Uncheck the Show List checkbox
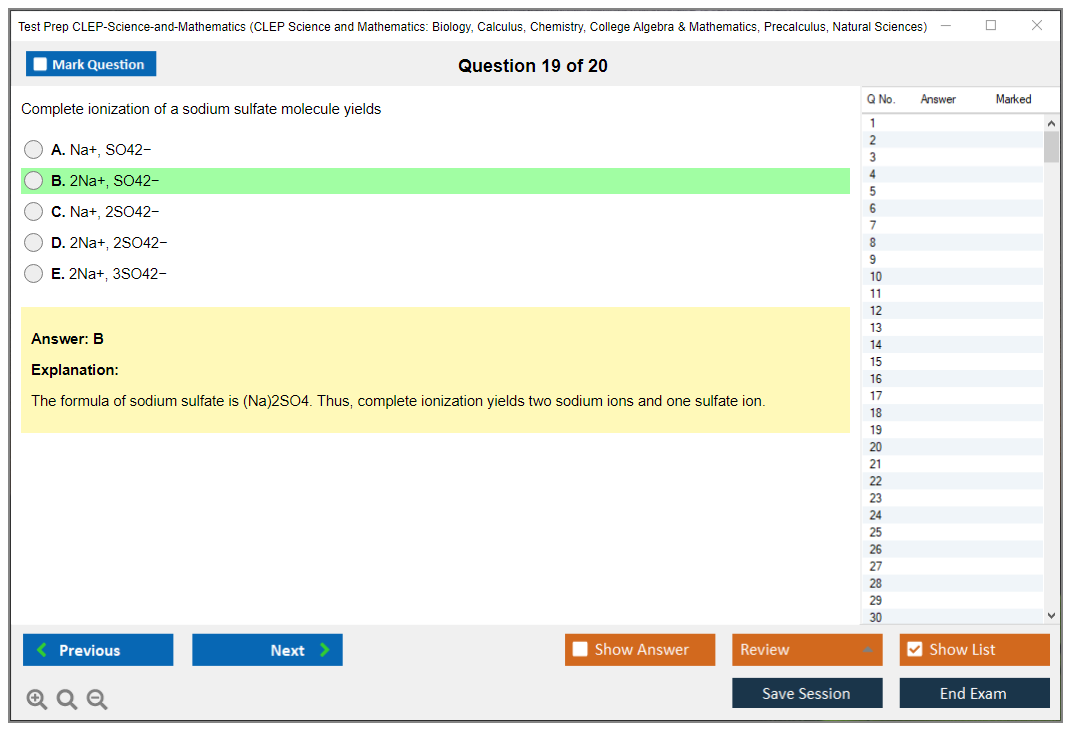 coord(914,650)
